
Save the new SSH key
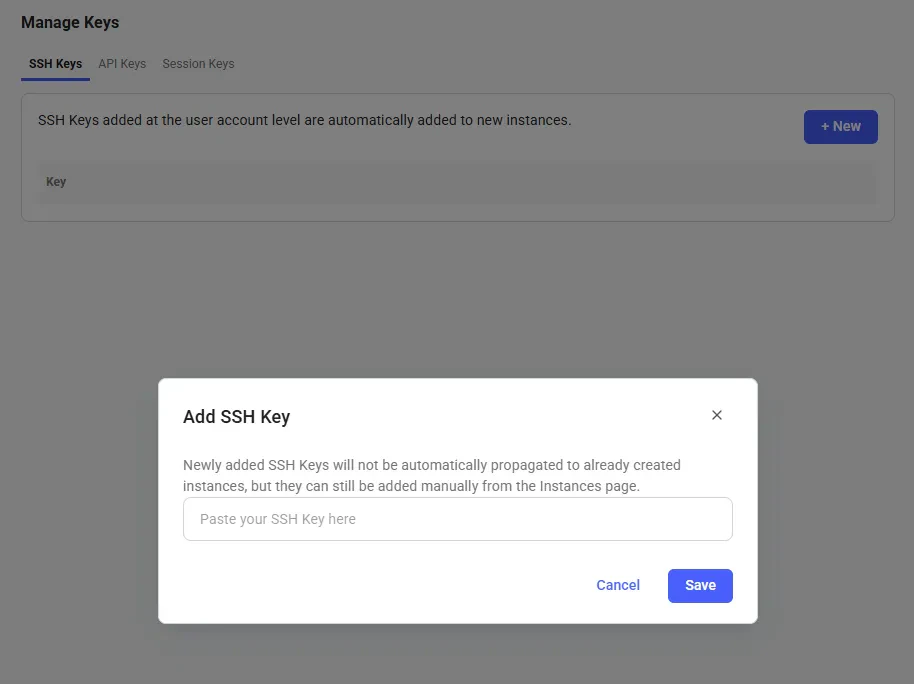click(700, 585)
